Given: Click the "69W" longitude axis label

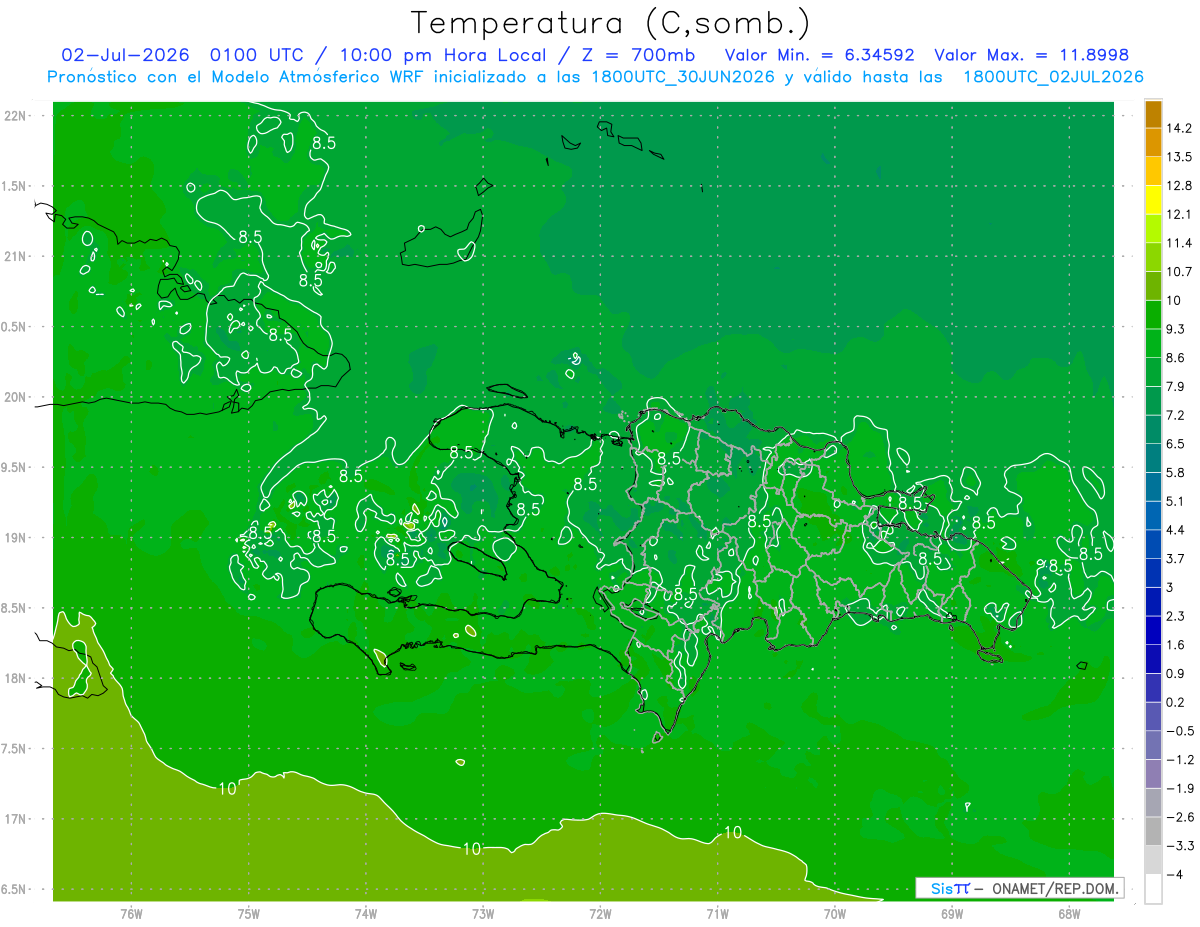Looking at the screenshot, I should [x=952, y=914].
